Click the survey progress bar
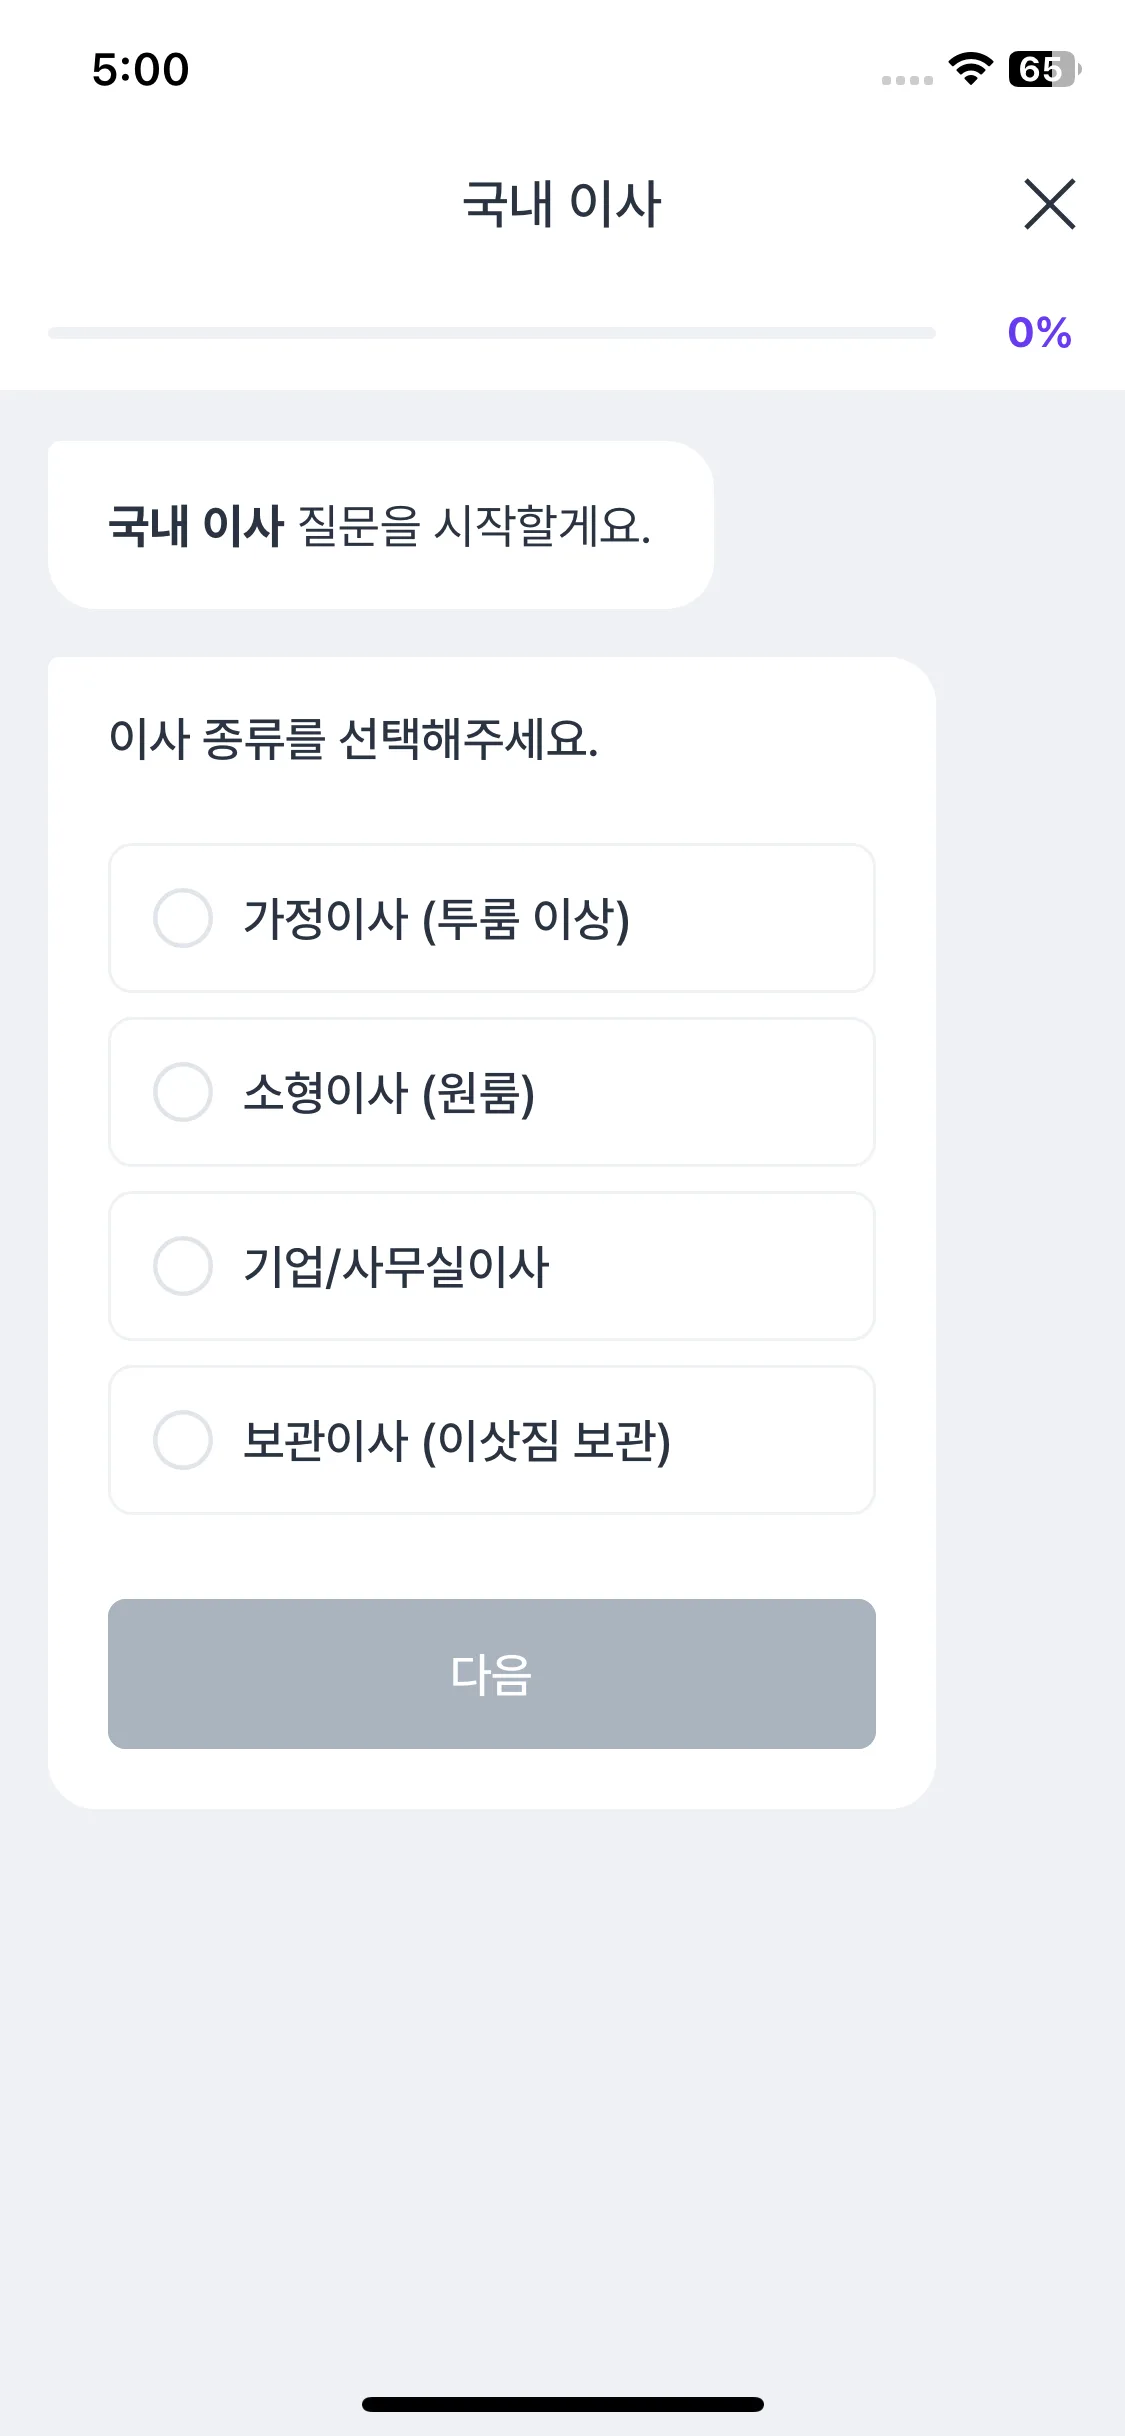The height and width of the screenshot is (2436, 1125). pos(491,333)
